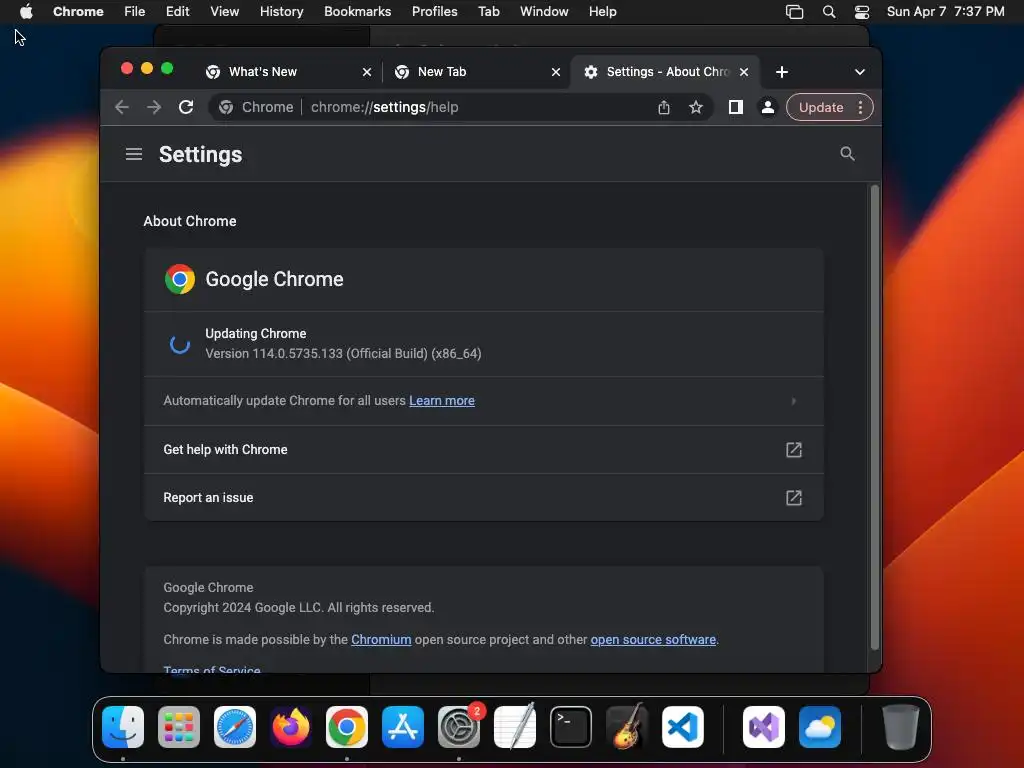
Task: Click the Update button in the toolbar
Action: pyautogui.click(x=821, y=107)
